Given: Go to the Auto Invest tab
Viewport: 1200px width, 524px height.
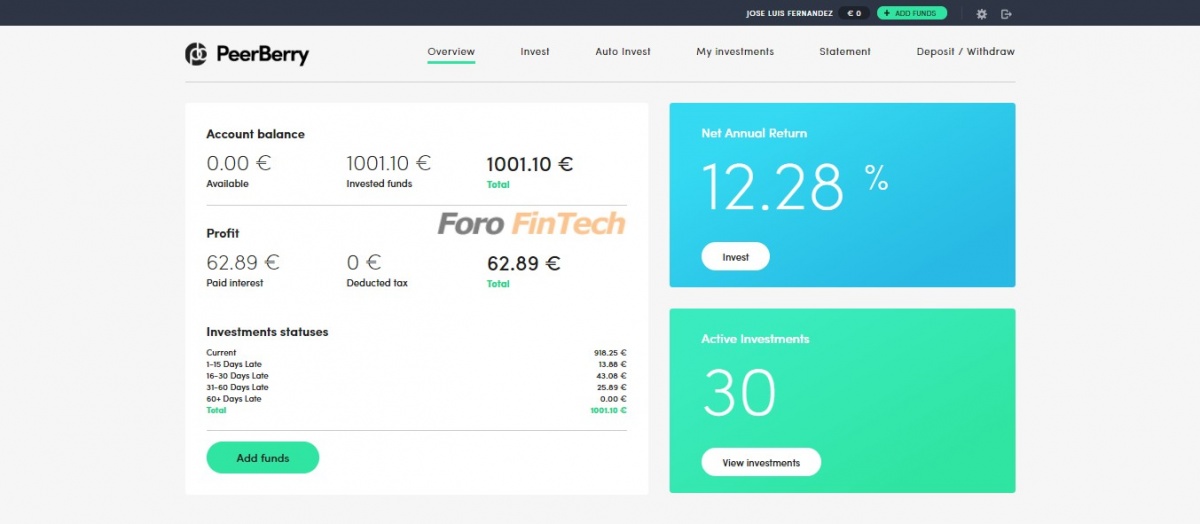Looking at the screenshot, I should (x=623, y=52).
